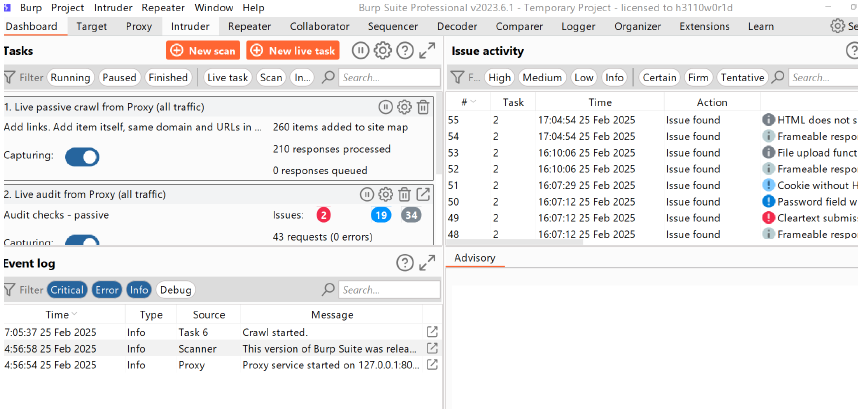Click the Tasks list vertical scrollbar
Screen dimensions: 862x413
pos(439,135)
